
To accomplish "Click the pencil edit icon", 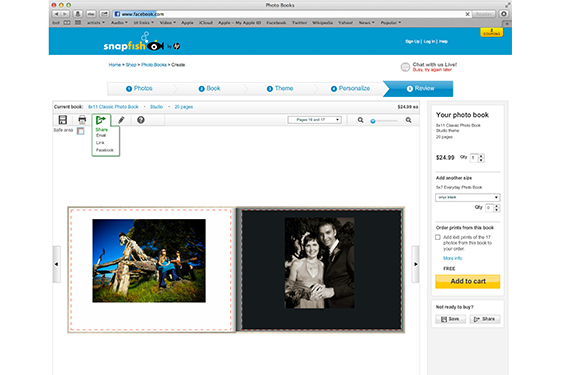I will tap(121, 120).
